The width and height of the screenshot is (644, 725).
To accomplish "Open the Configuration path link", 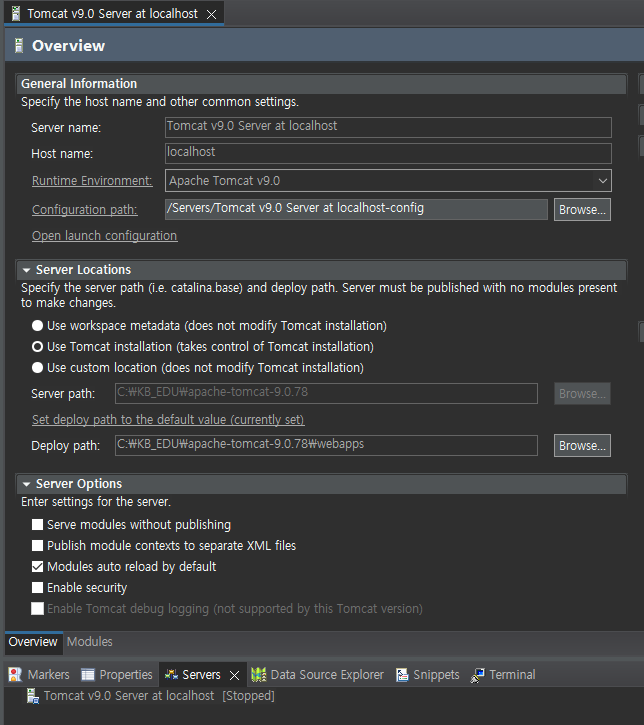I will pyautogui.click(x=85, y=209).
